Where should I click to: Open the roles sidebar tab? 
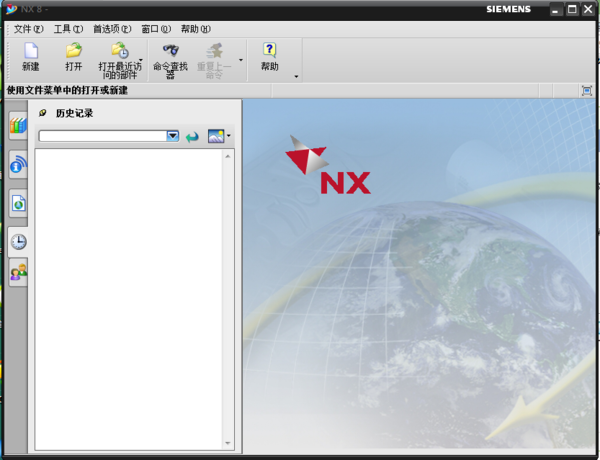coord(18,272)
